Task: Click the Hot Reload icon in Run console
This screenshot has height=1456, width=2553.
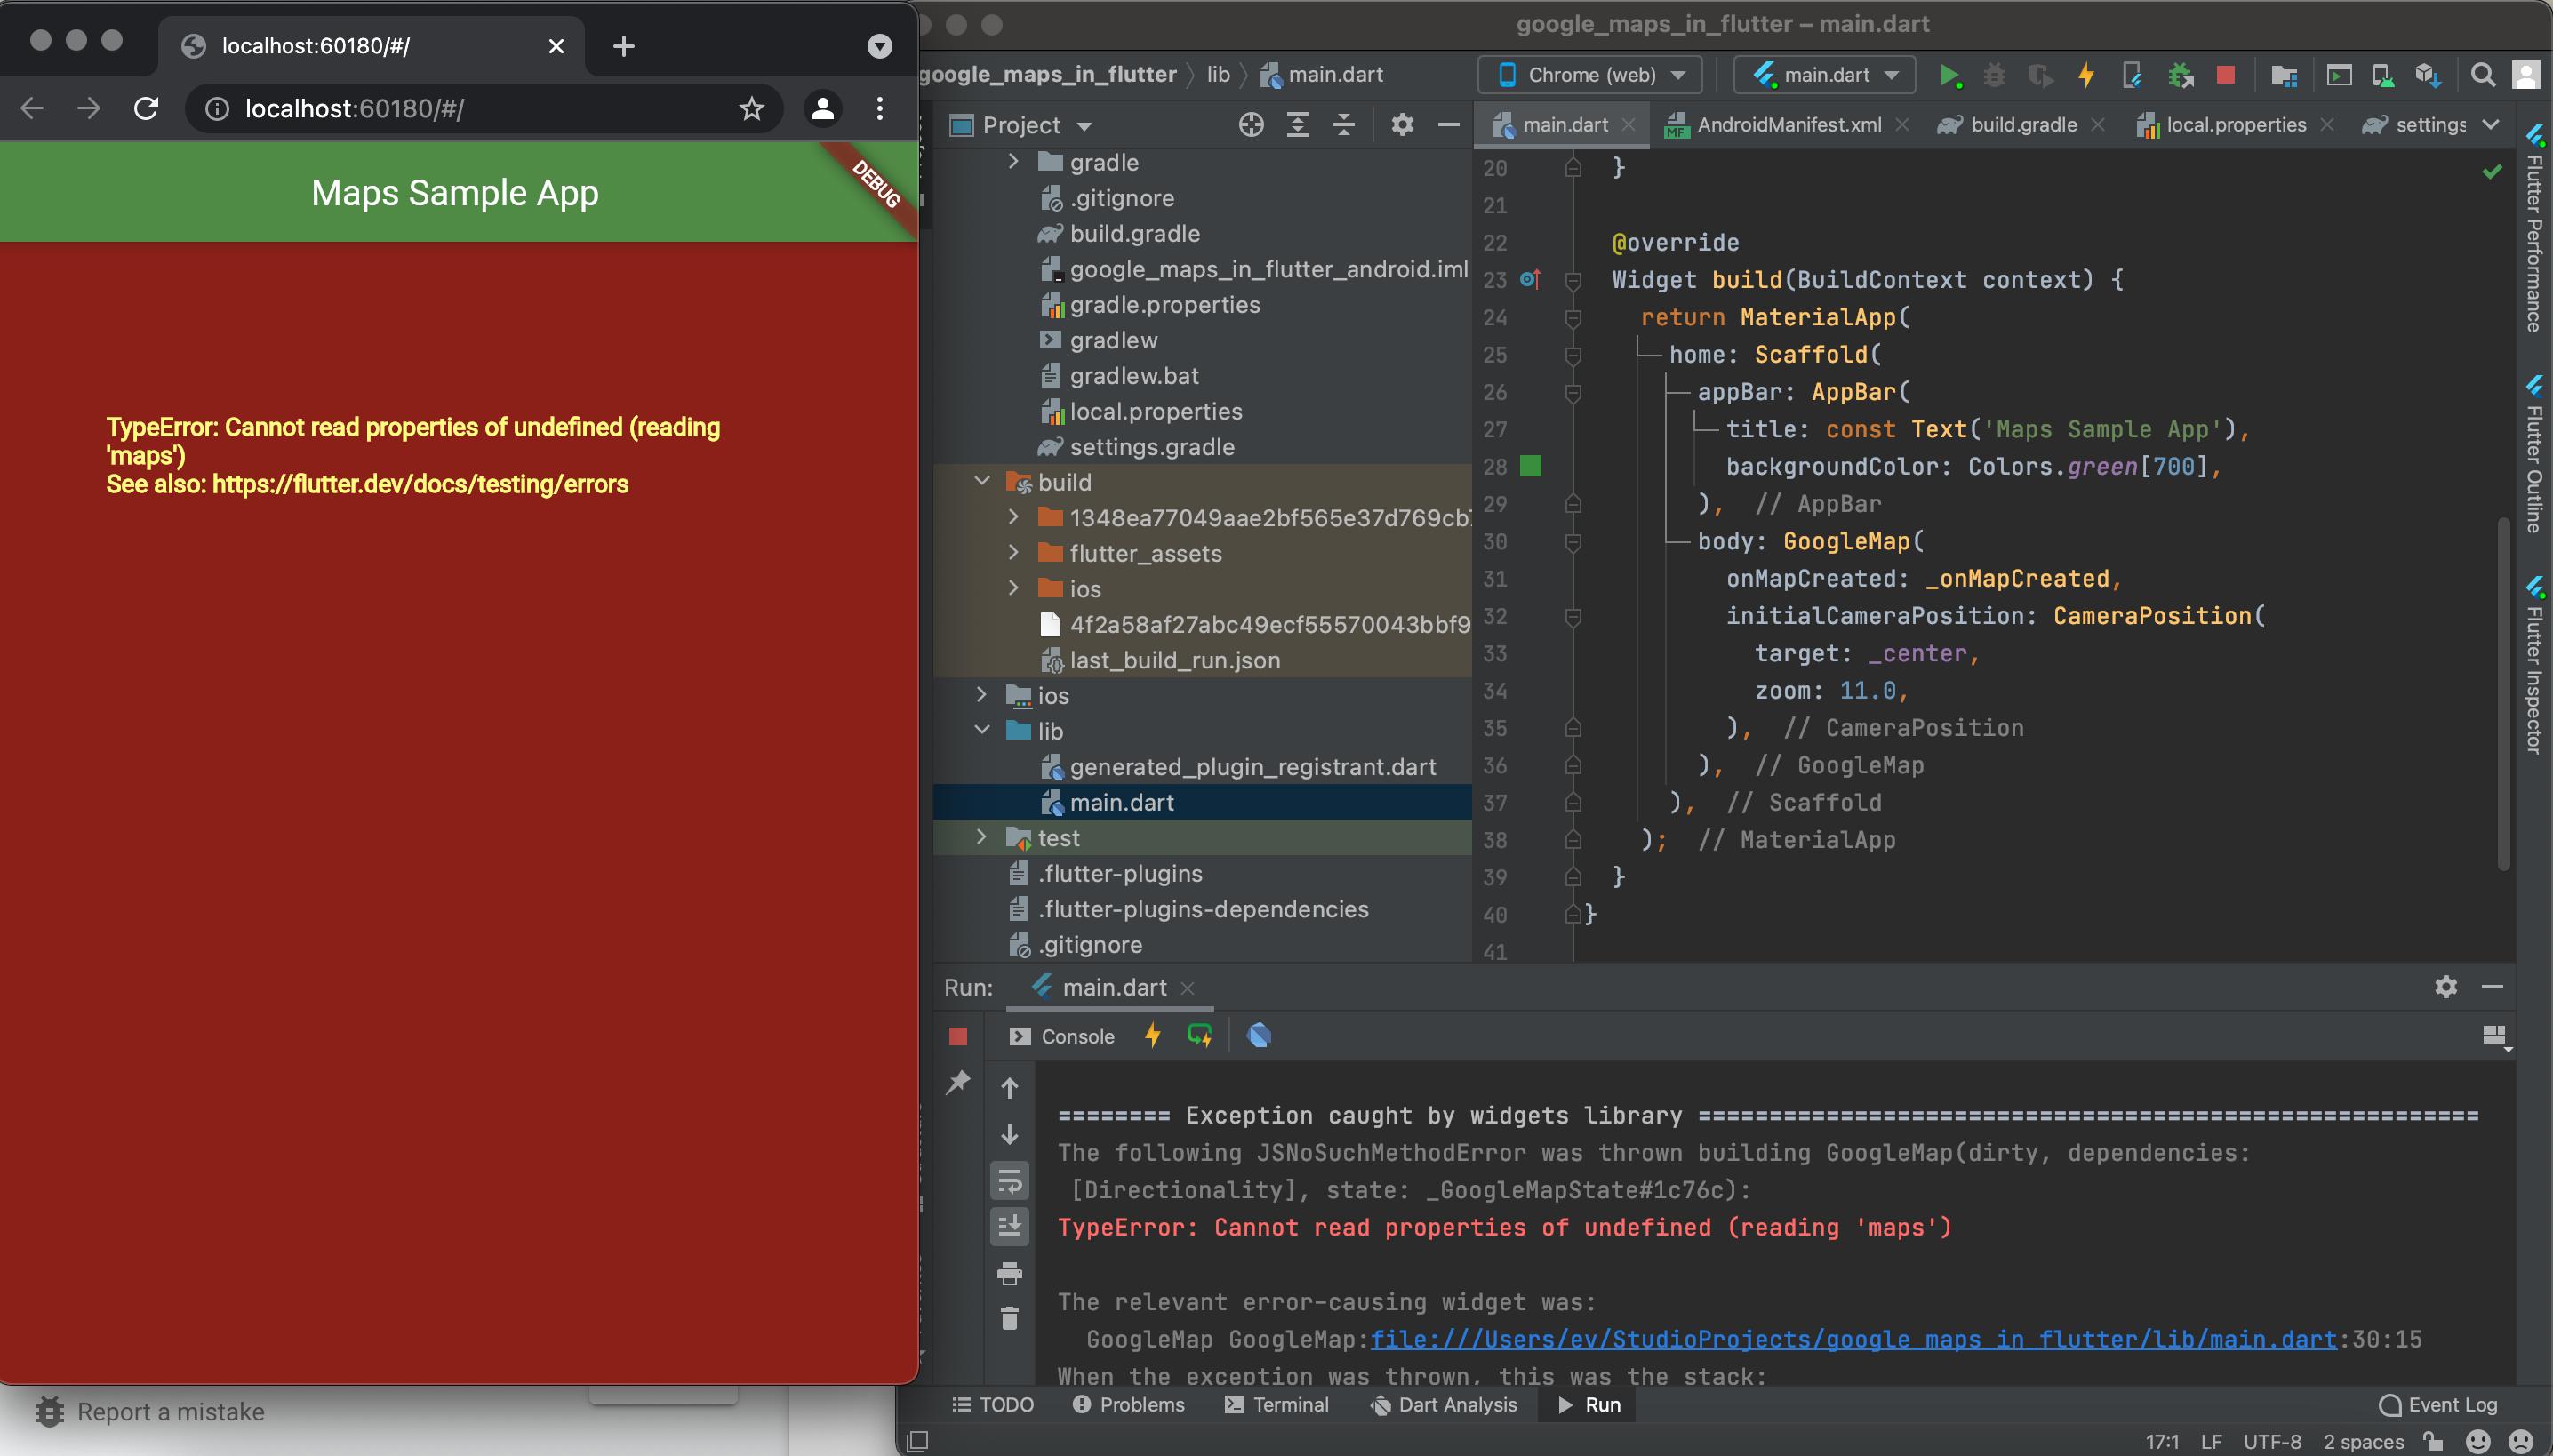Action: [1153, 1035]
